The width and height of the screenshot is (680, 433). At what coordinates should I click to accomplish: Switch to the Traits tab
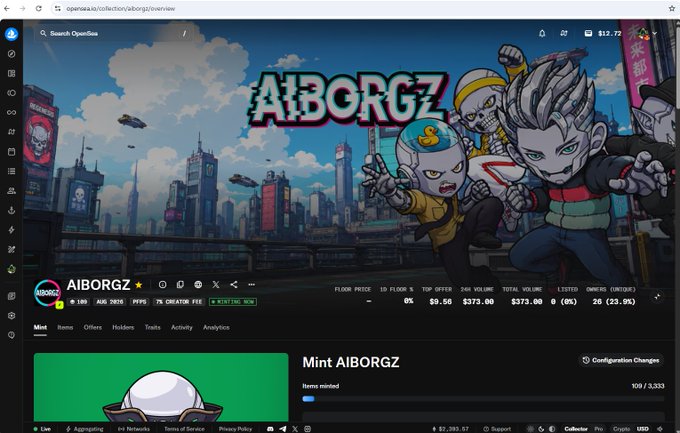152,328
